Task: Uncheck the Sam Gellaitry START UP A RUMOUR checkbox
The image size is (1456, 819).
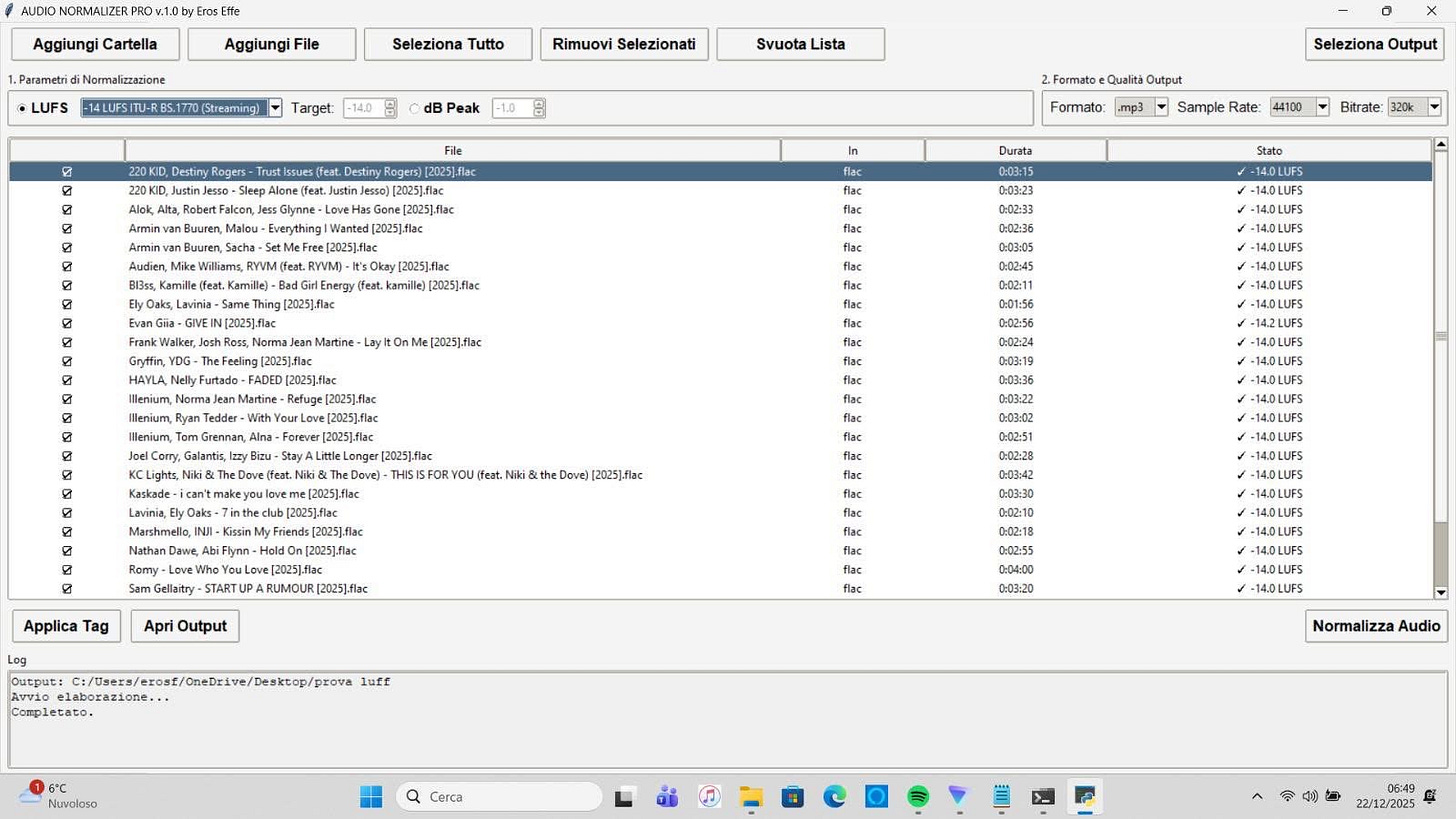Action: point(67,589)
